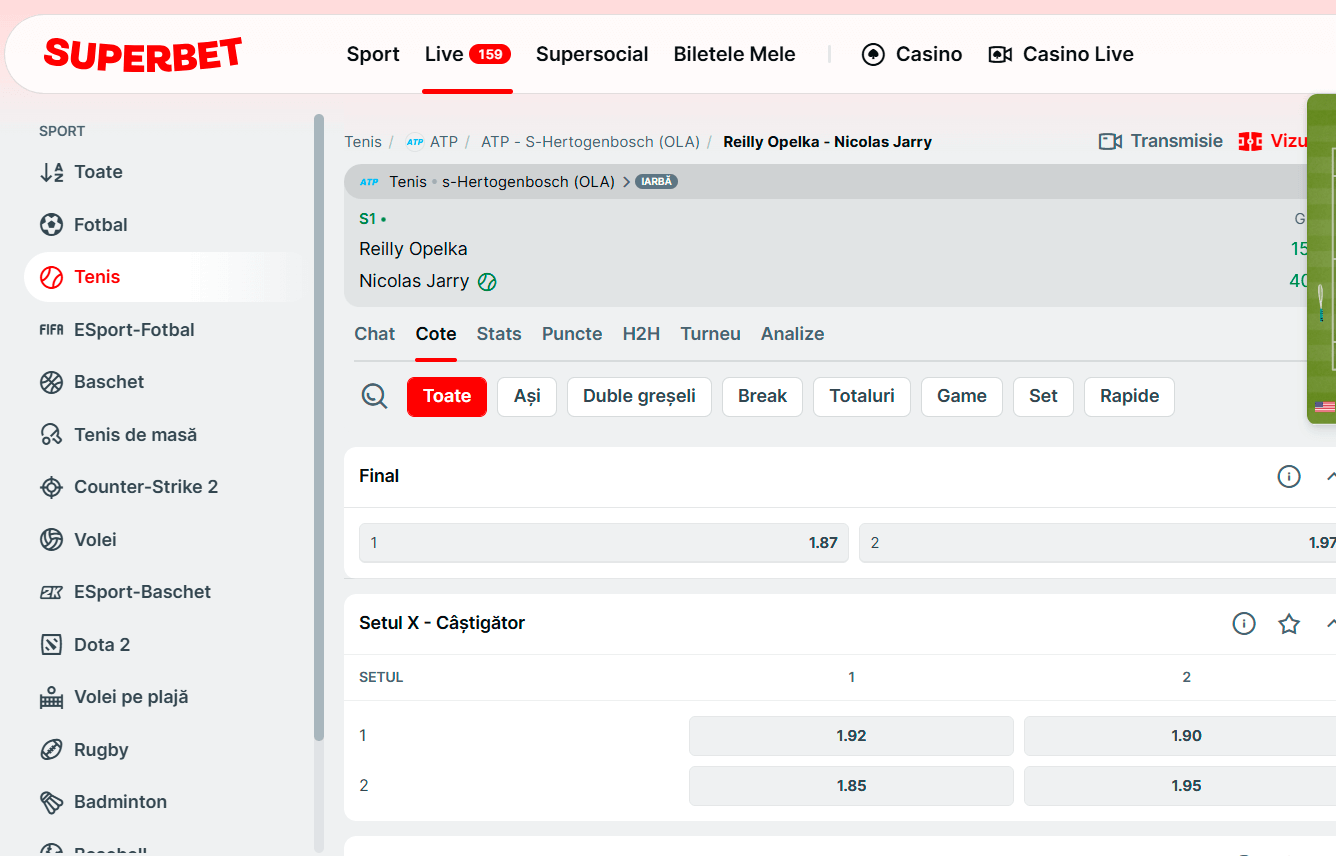
Task: Open the Dota 2 icon
Action: point(51,645)
